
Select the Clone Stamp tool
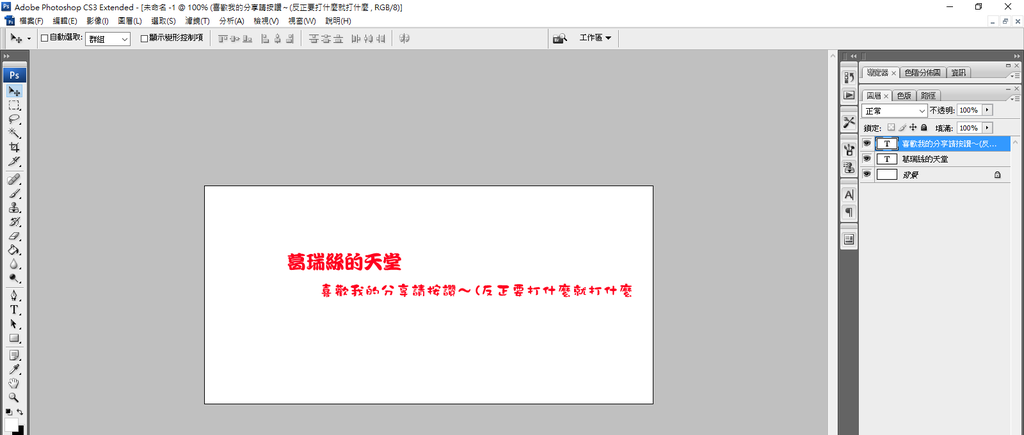click(x=14, y=208)
